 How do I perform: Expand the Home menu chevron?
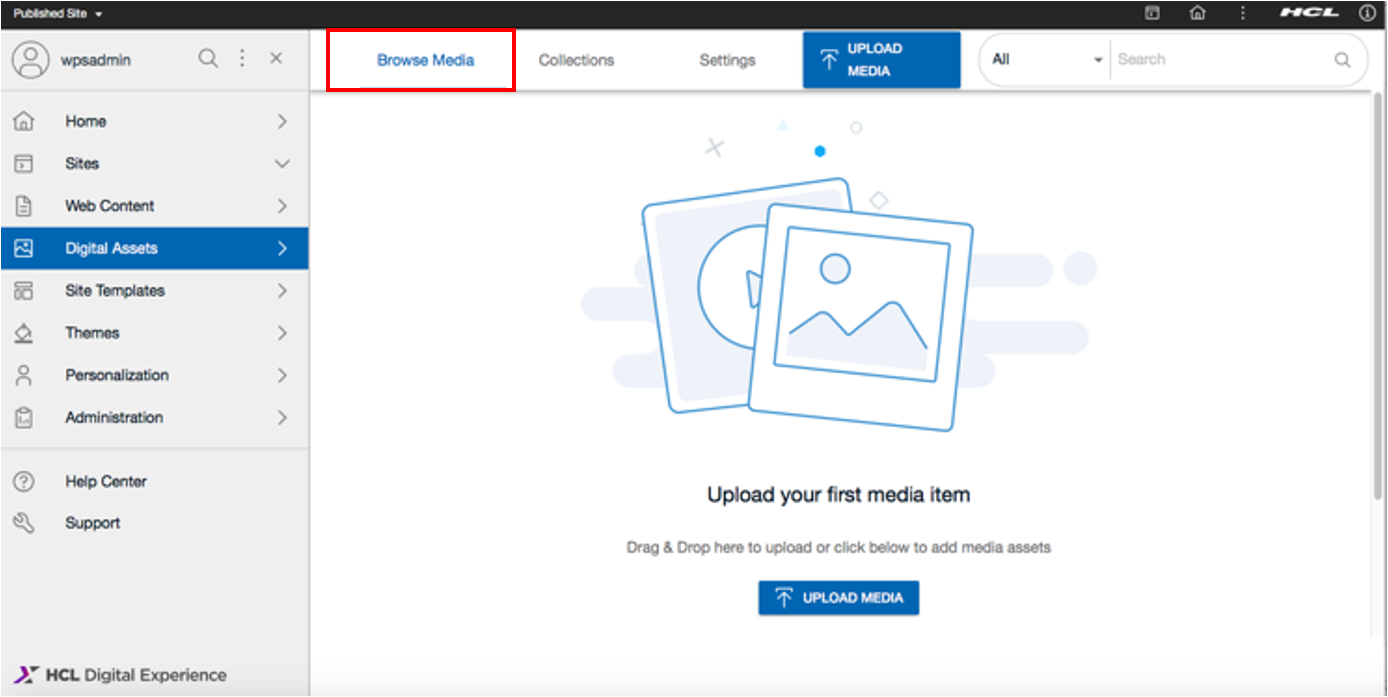282,121
